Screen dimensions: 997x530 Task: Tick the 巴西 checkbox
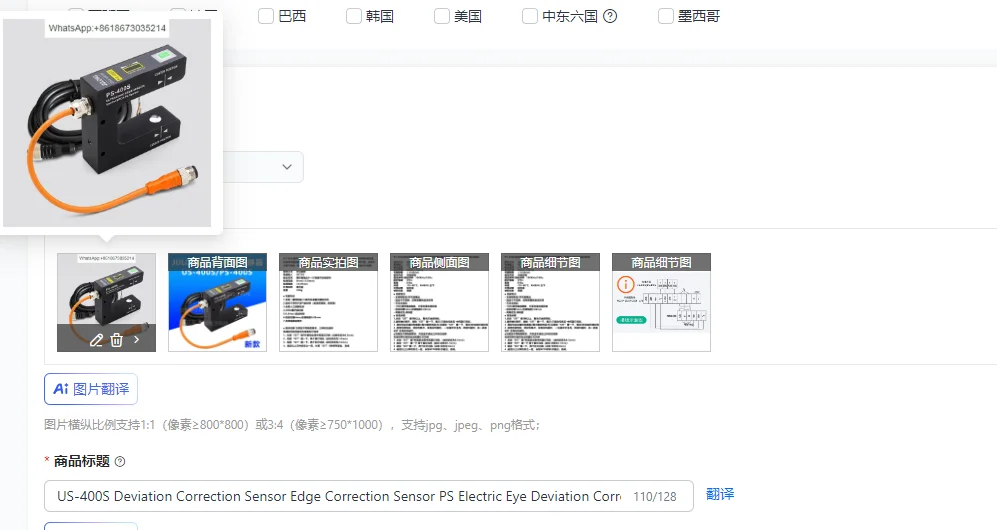point(266,16)
